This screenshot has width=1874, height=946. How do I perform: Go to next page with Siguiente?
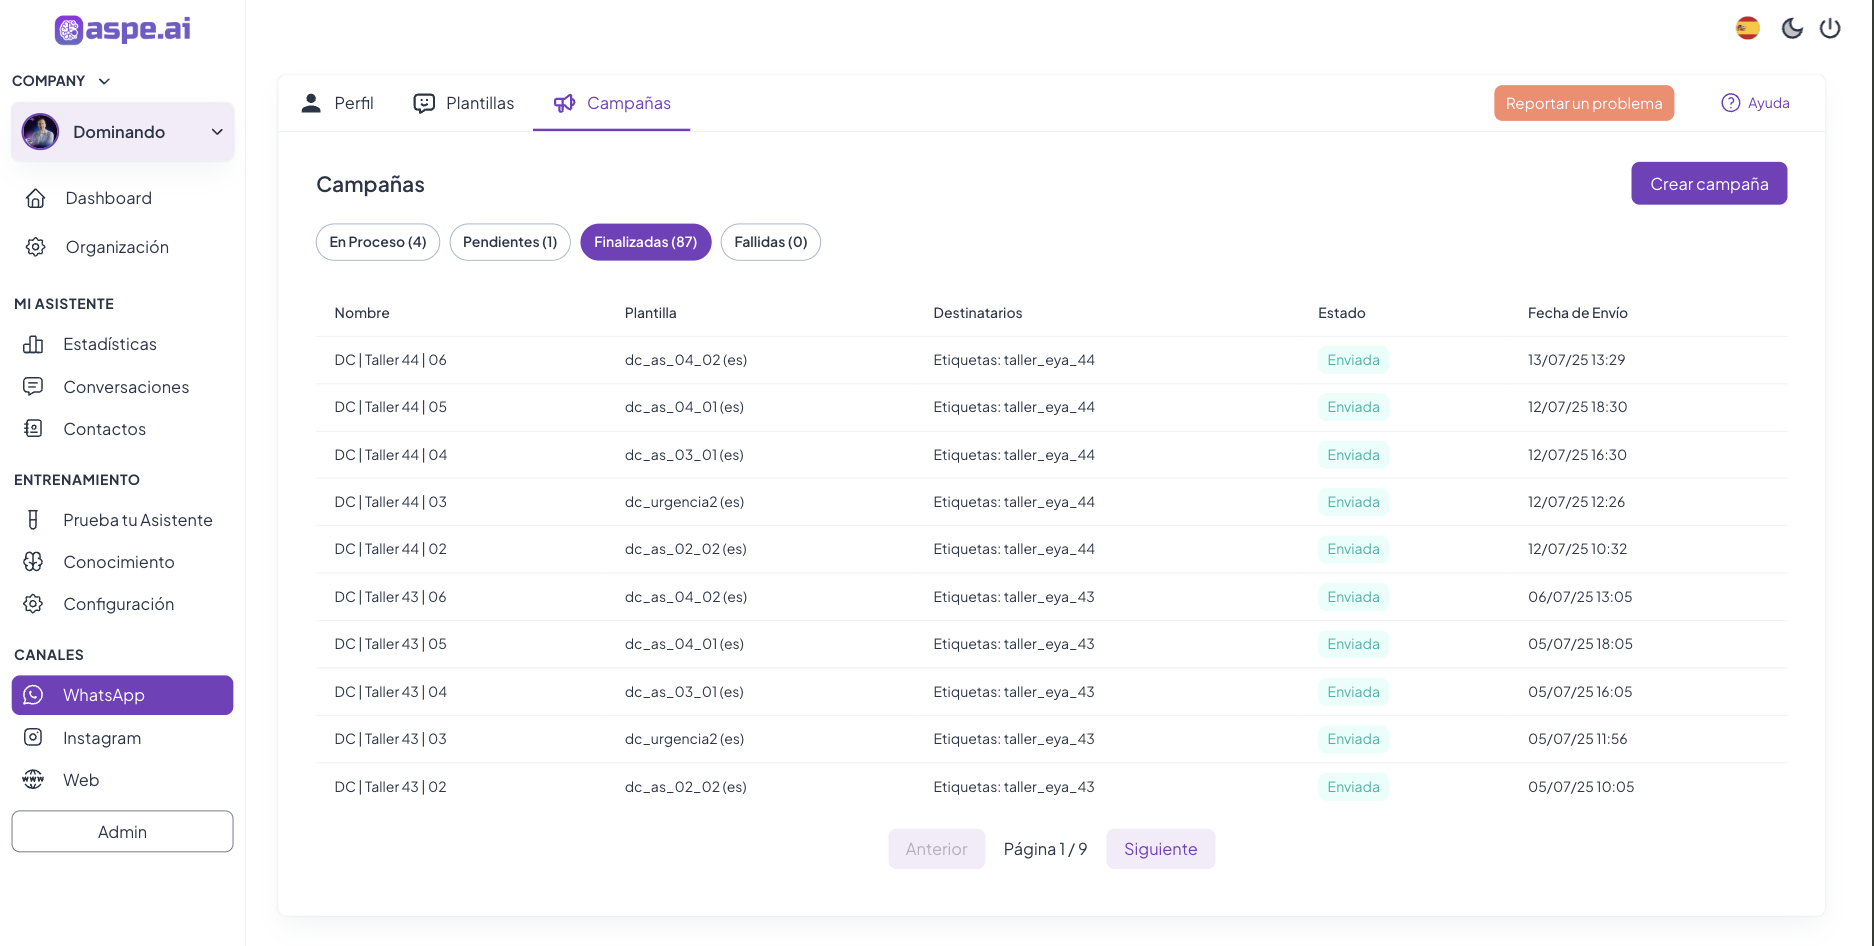pos(1160,849)
